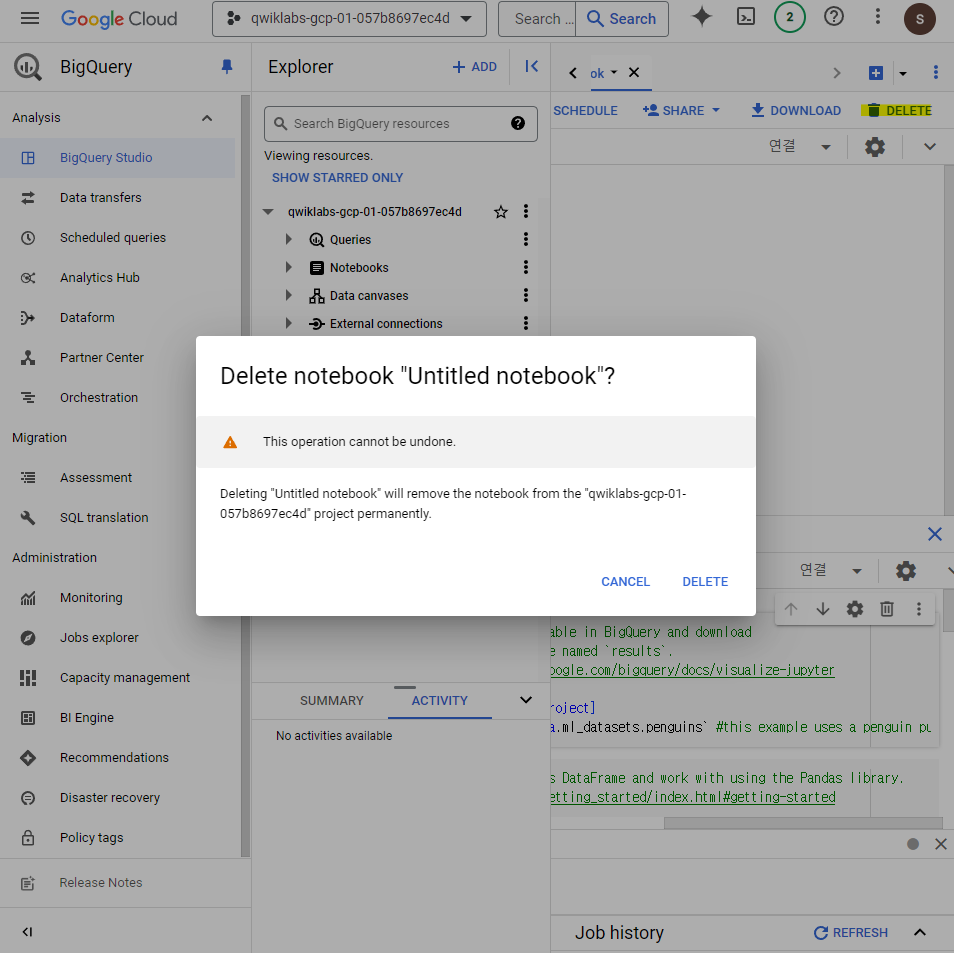Delete the cell with trash icon

click(x=886, y=609)
